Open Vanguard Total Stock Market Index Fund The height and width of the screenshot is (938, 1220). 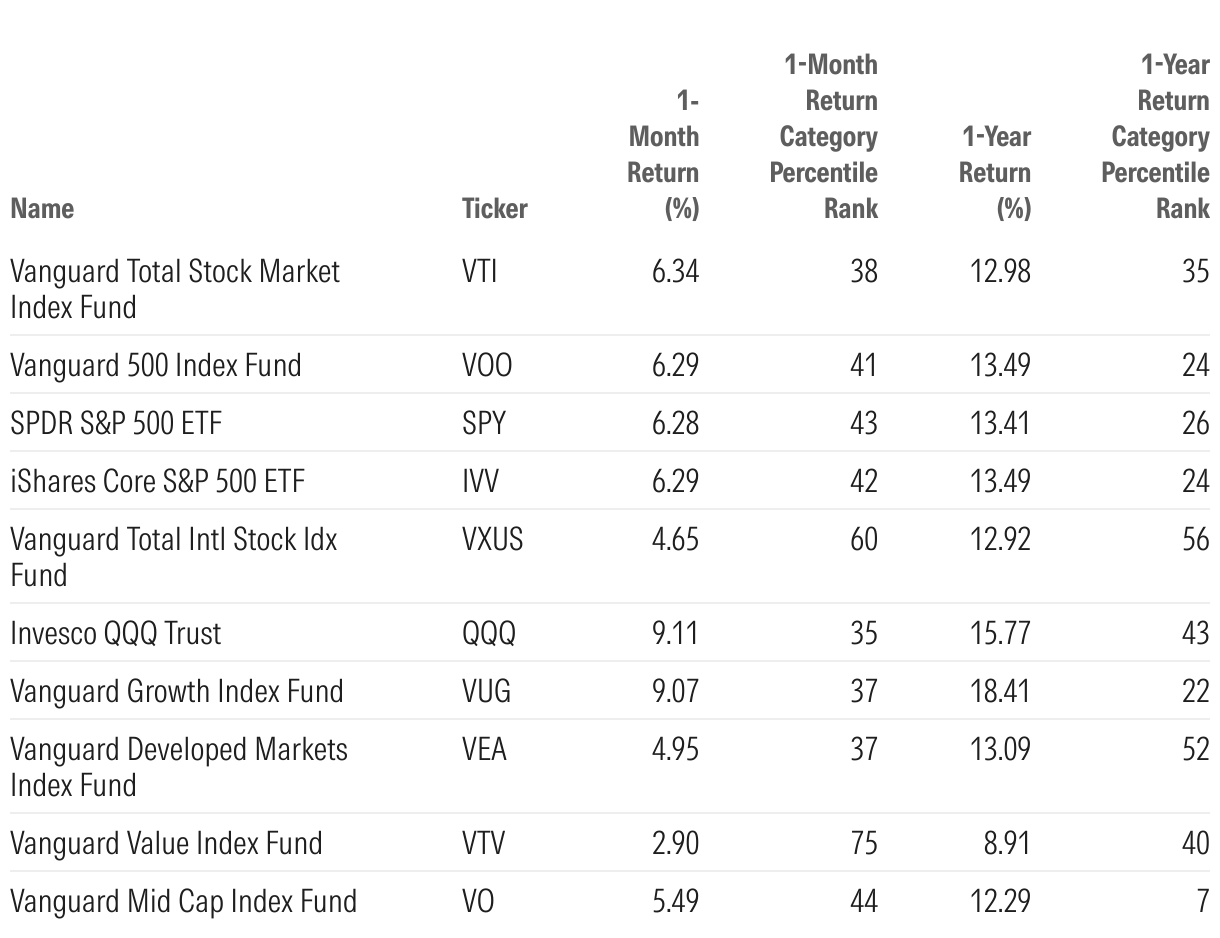coord(175,288)
